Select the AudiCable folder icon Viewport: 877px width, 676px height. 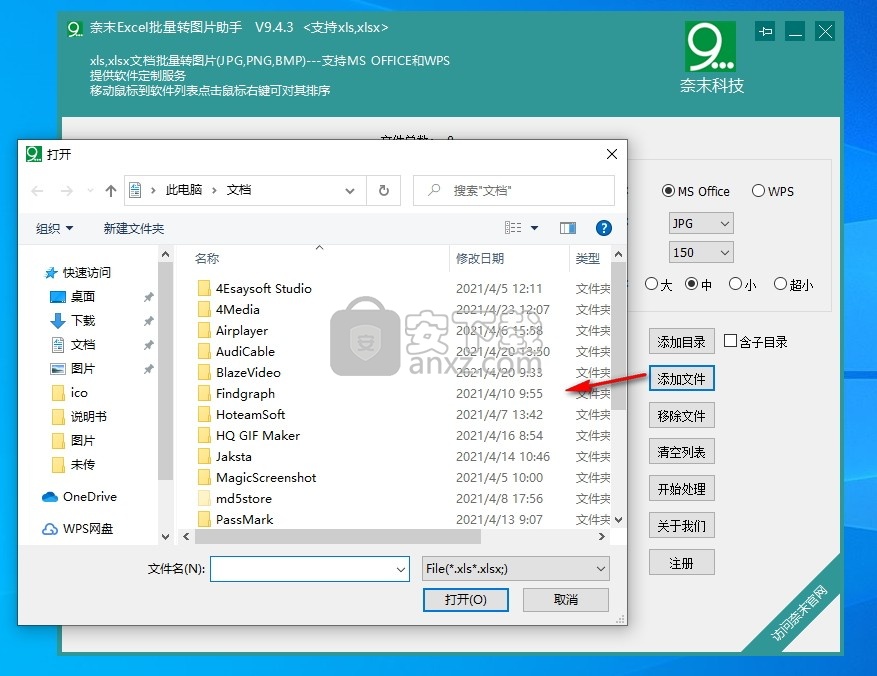205,352
